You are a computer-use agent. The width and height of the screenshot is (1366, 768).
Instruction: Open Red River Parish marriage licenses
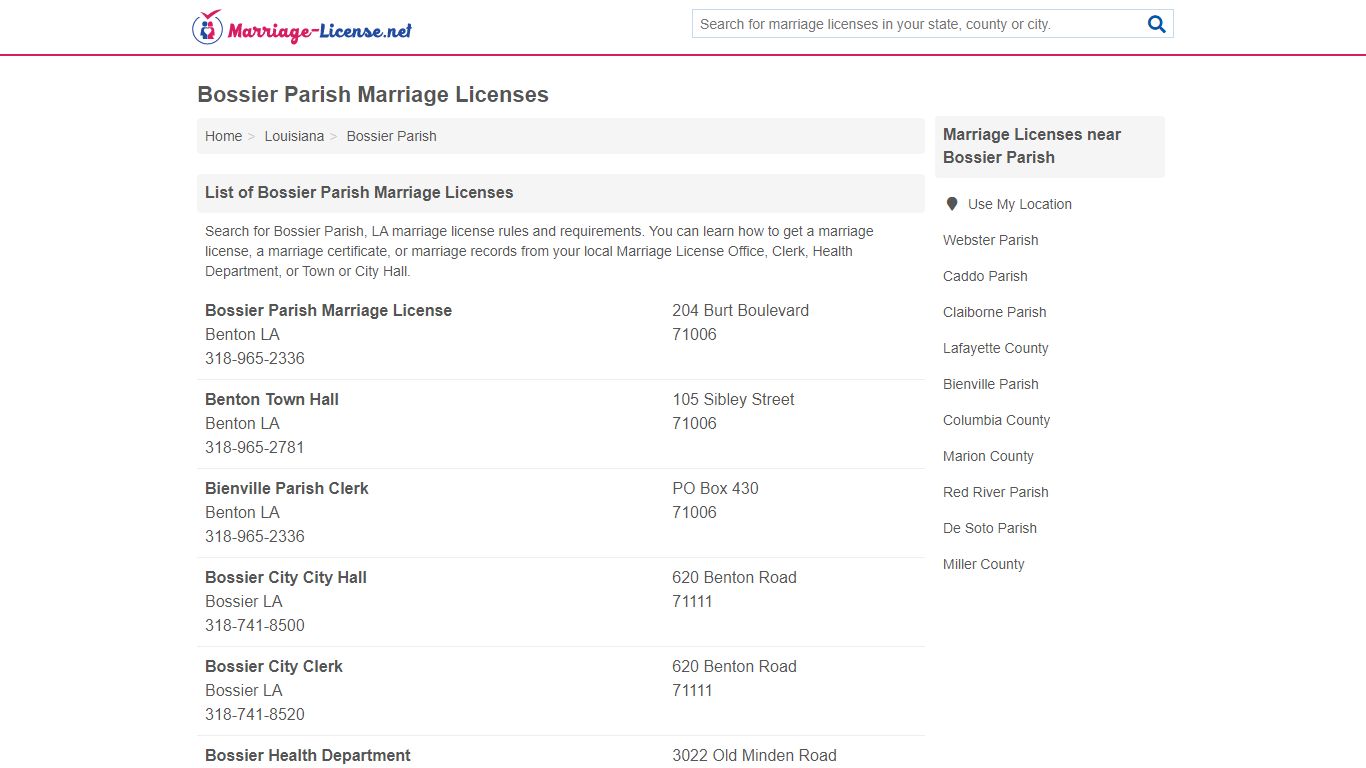point(995,492)
